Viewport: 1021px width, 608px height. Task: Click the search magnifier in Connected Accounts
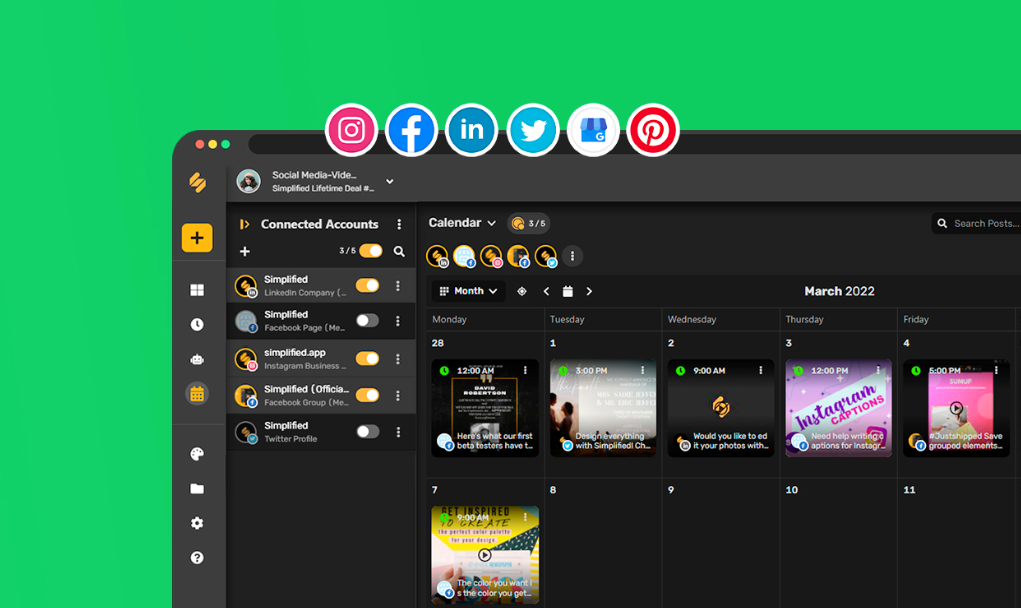399,251
